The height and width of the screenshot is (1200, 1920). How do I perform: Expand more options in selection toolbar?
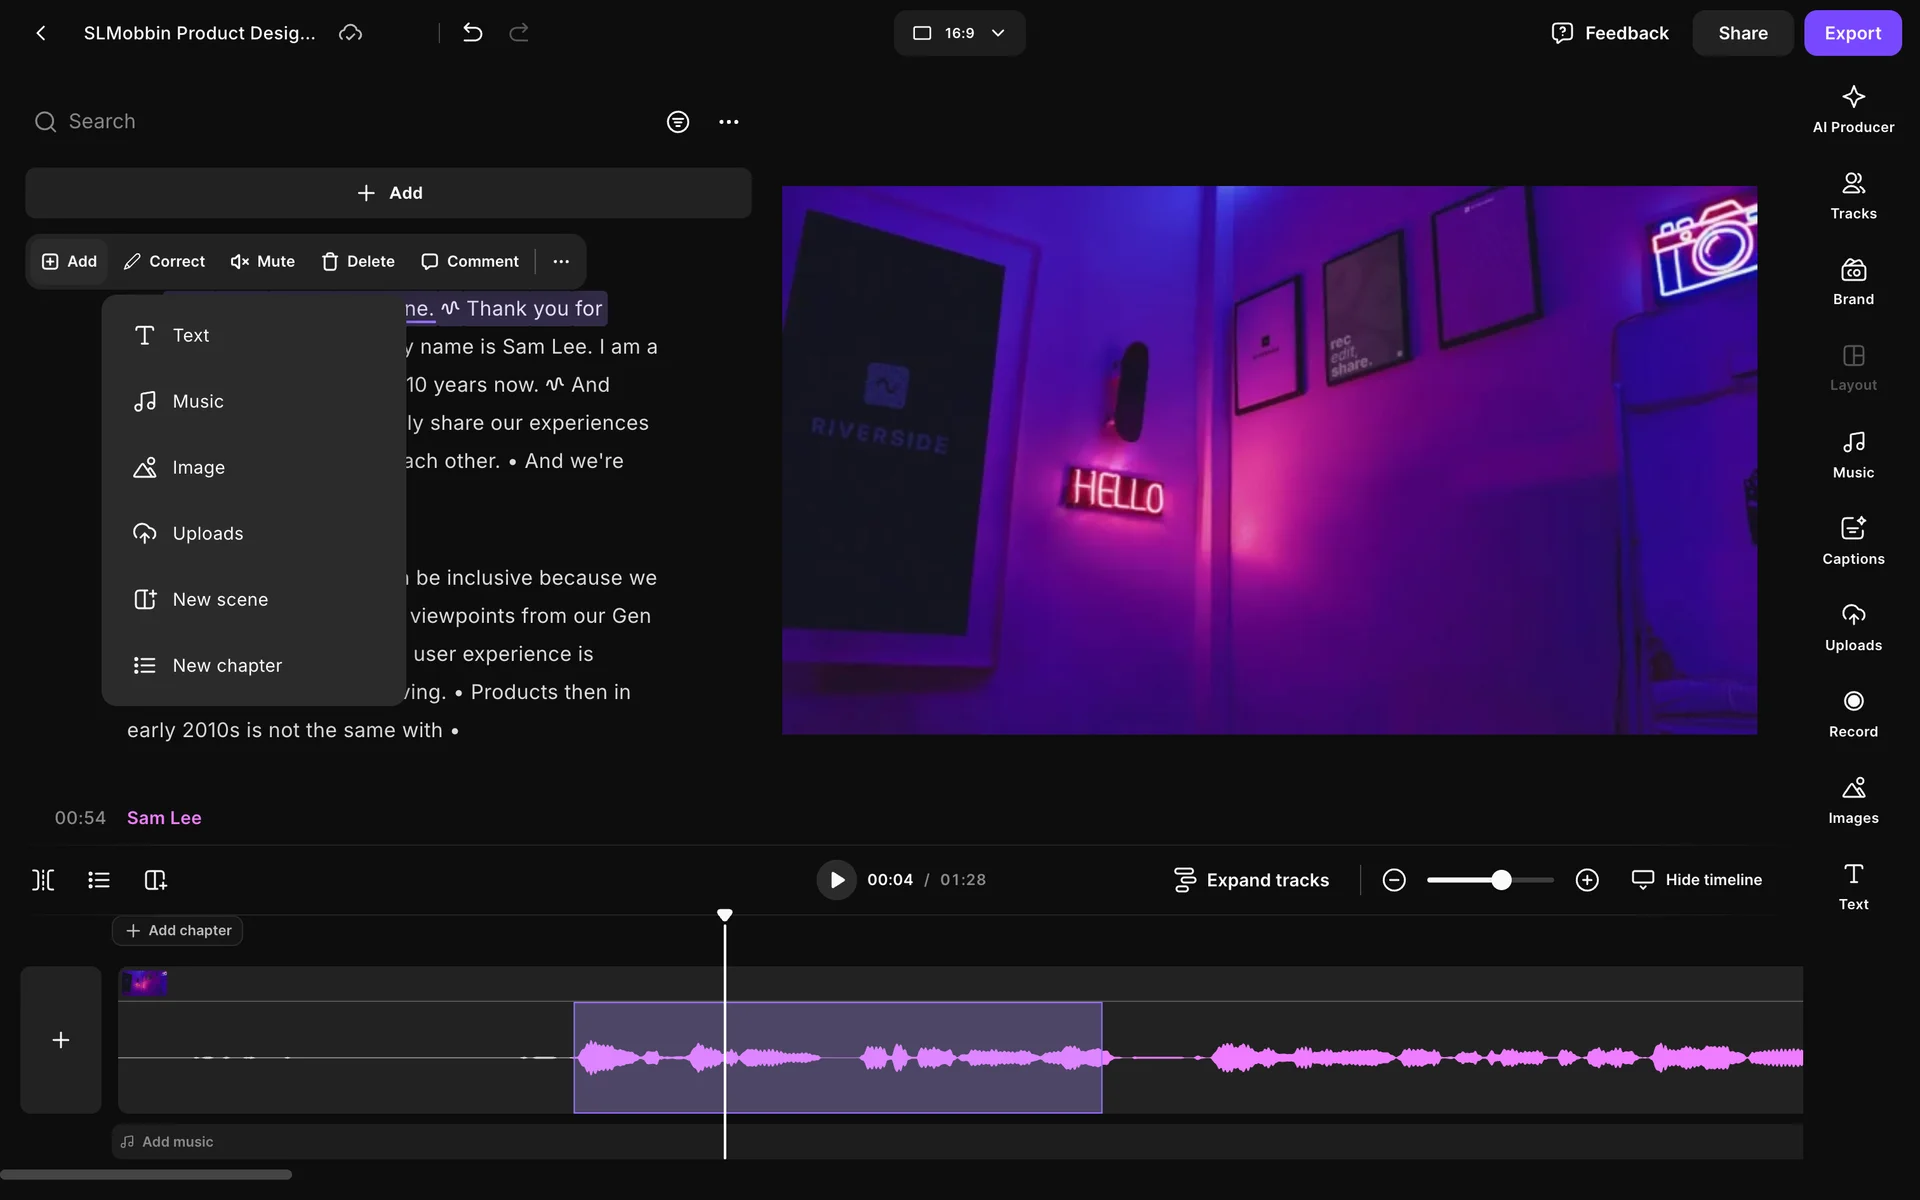pyautogui.click(x=561, y=261)
